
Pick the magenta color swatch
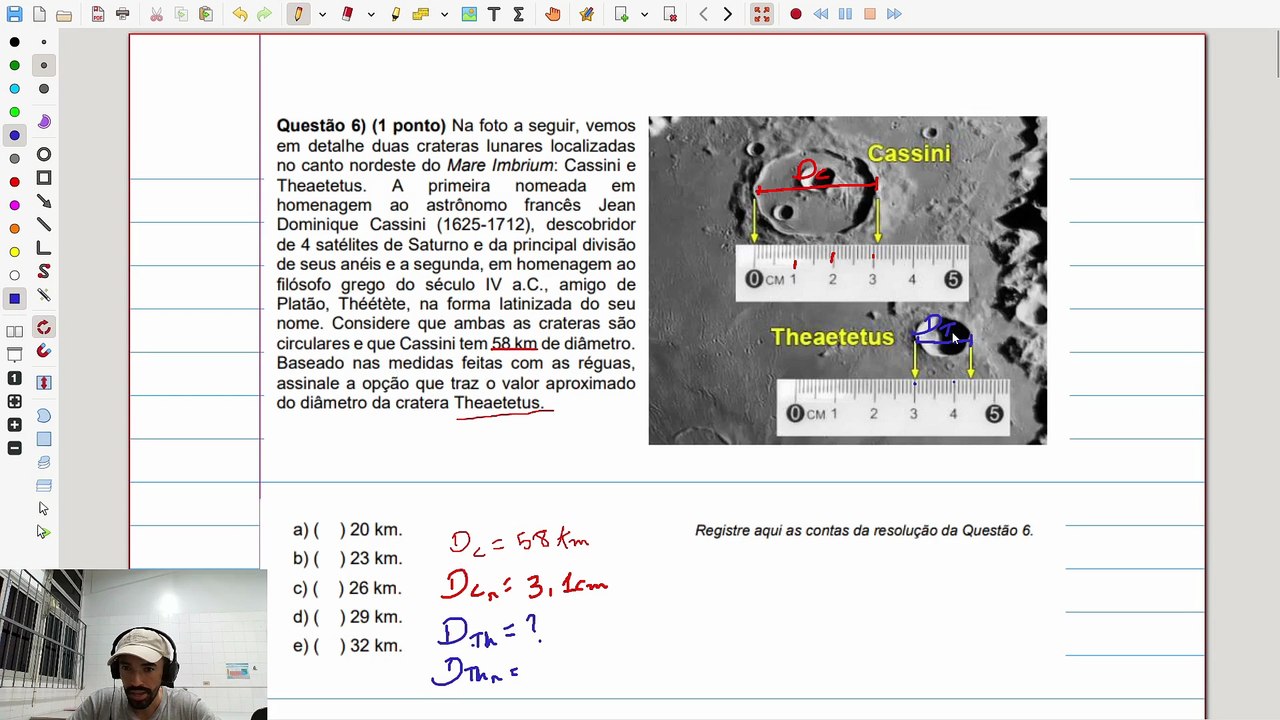(x=14, y=205)
